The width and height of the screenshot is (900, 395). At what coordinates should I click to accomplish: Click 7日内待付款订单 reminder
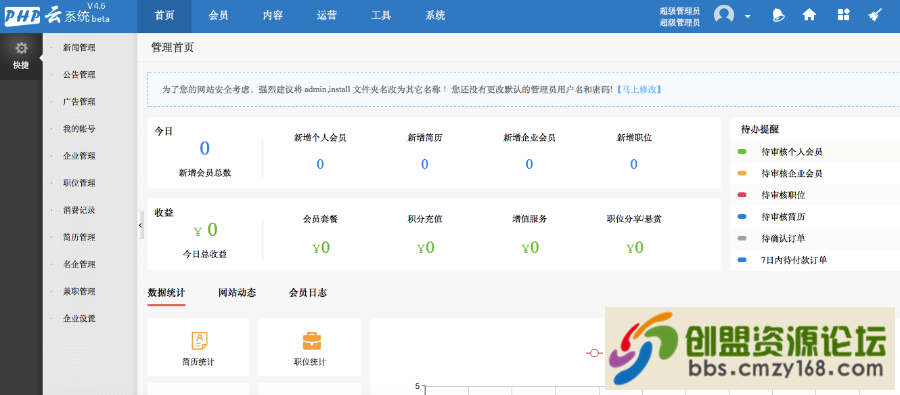(794, 260)
